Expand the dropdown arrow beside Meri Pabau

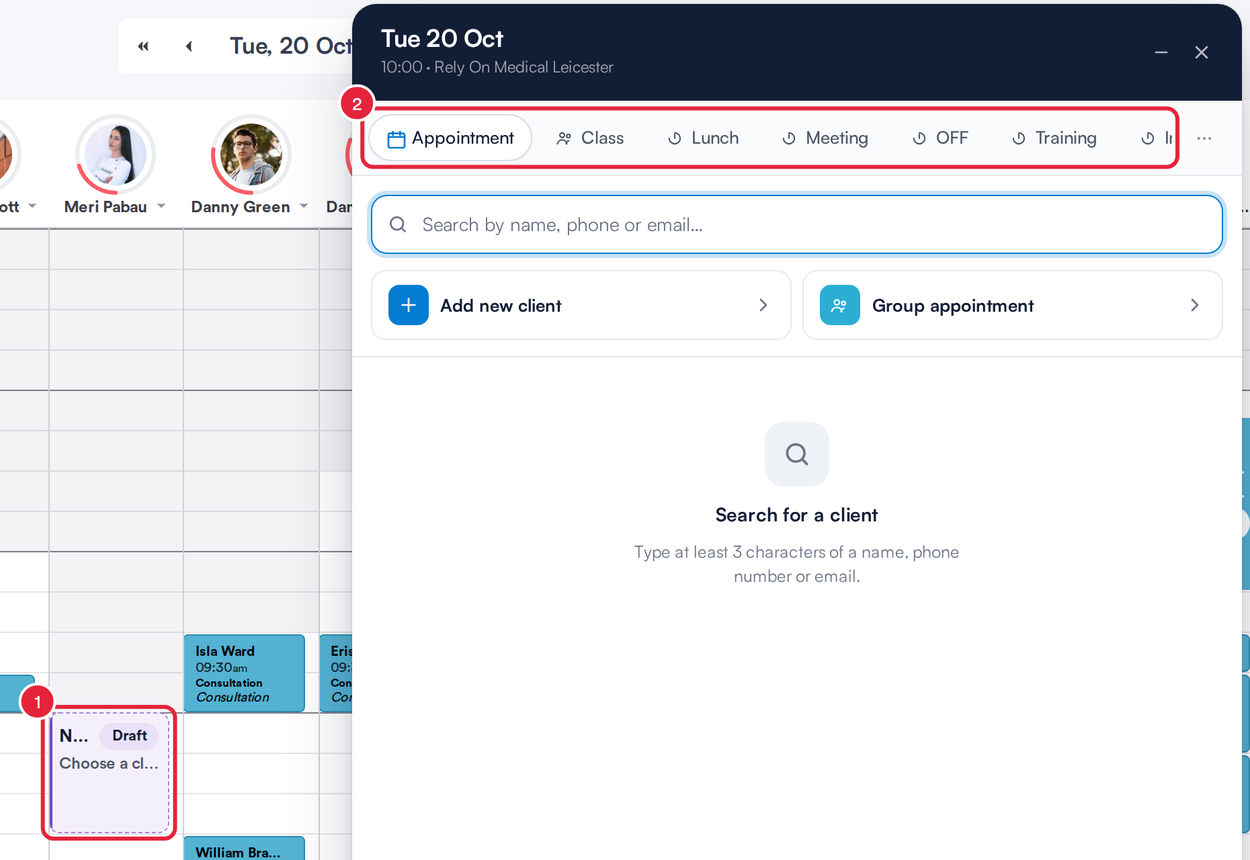(x=161, y=207)
